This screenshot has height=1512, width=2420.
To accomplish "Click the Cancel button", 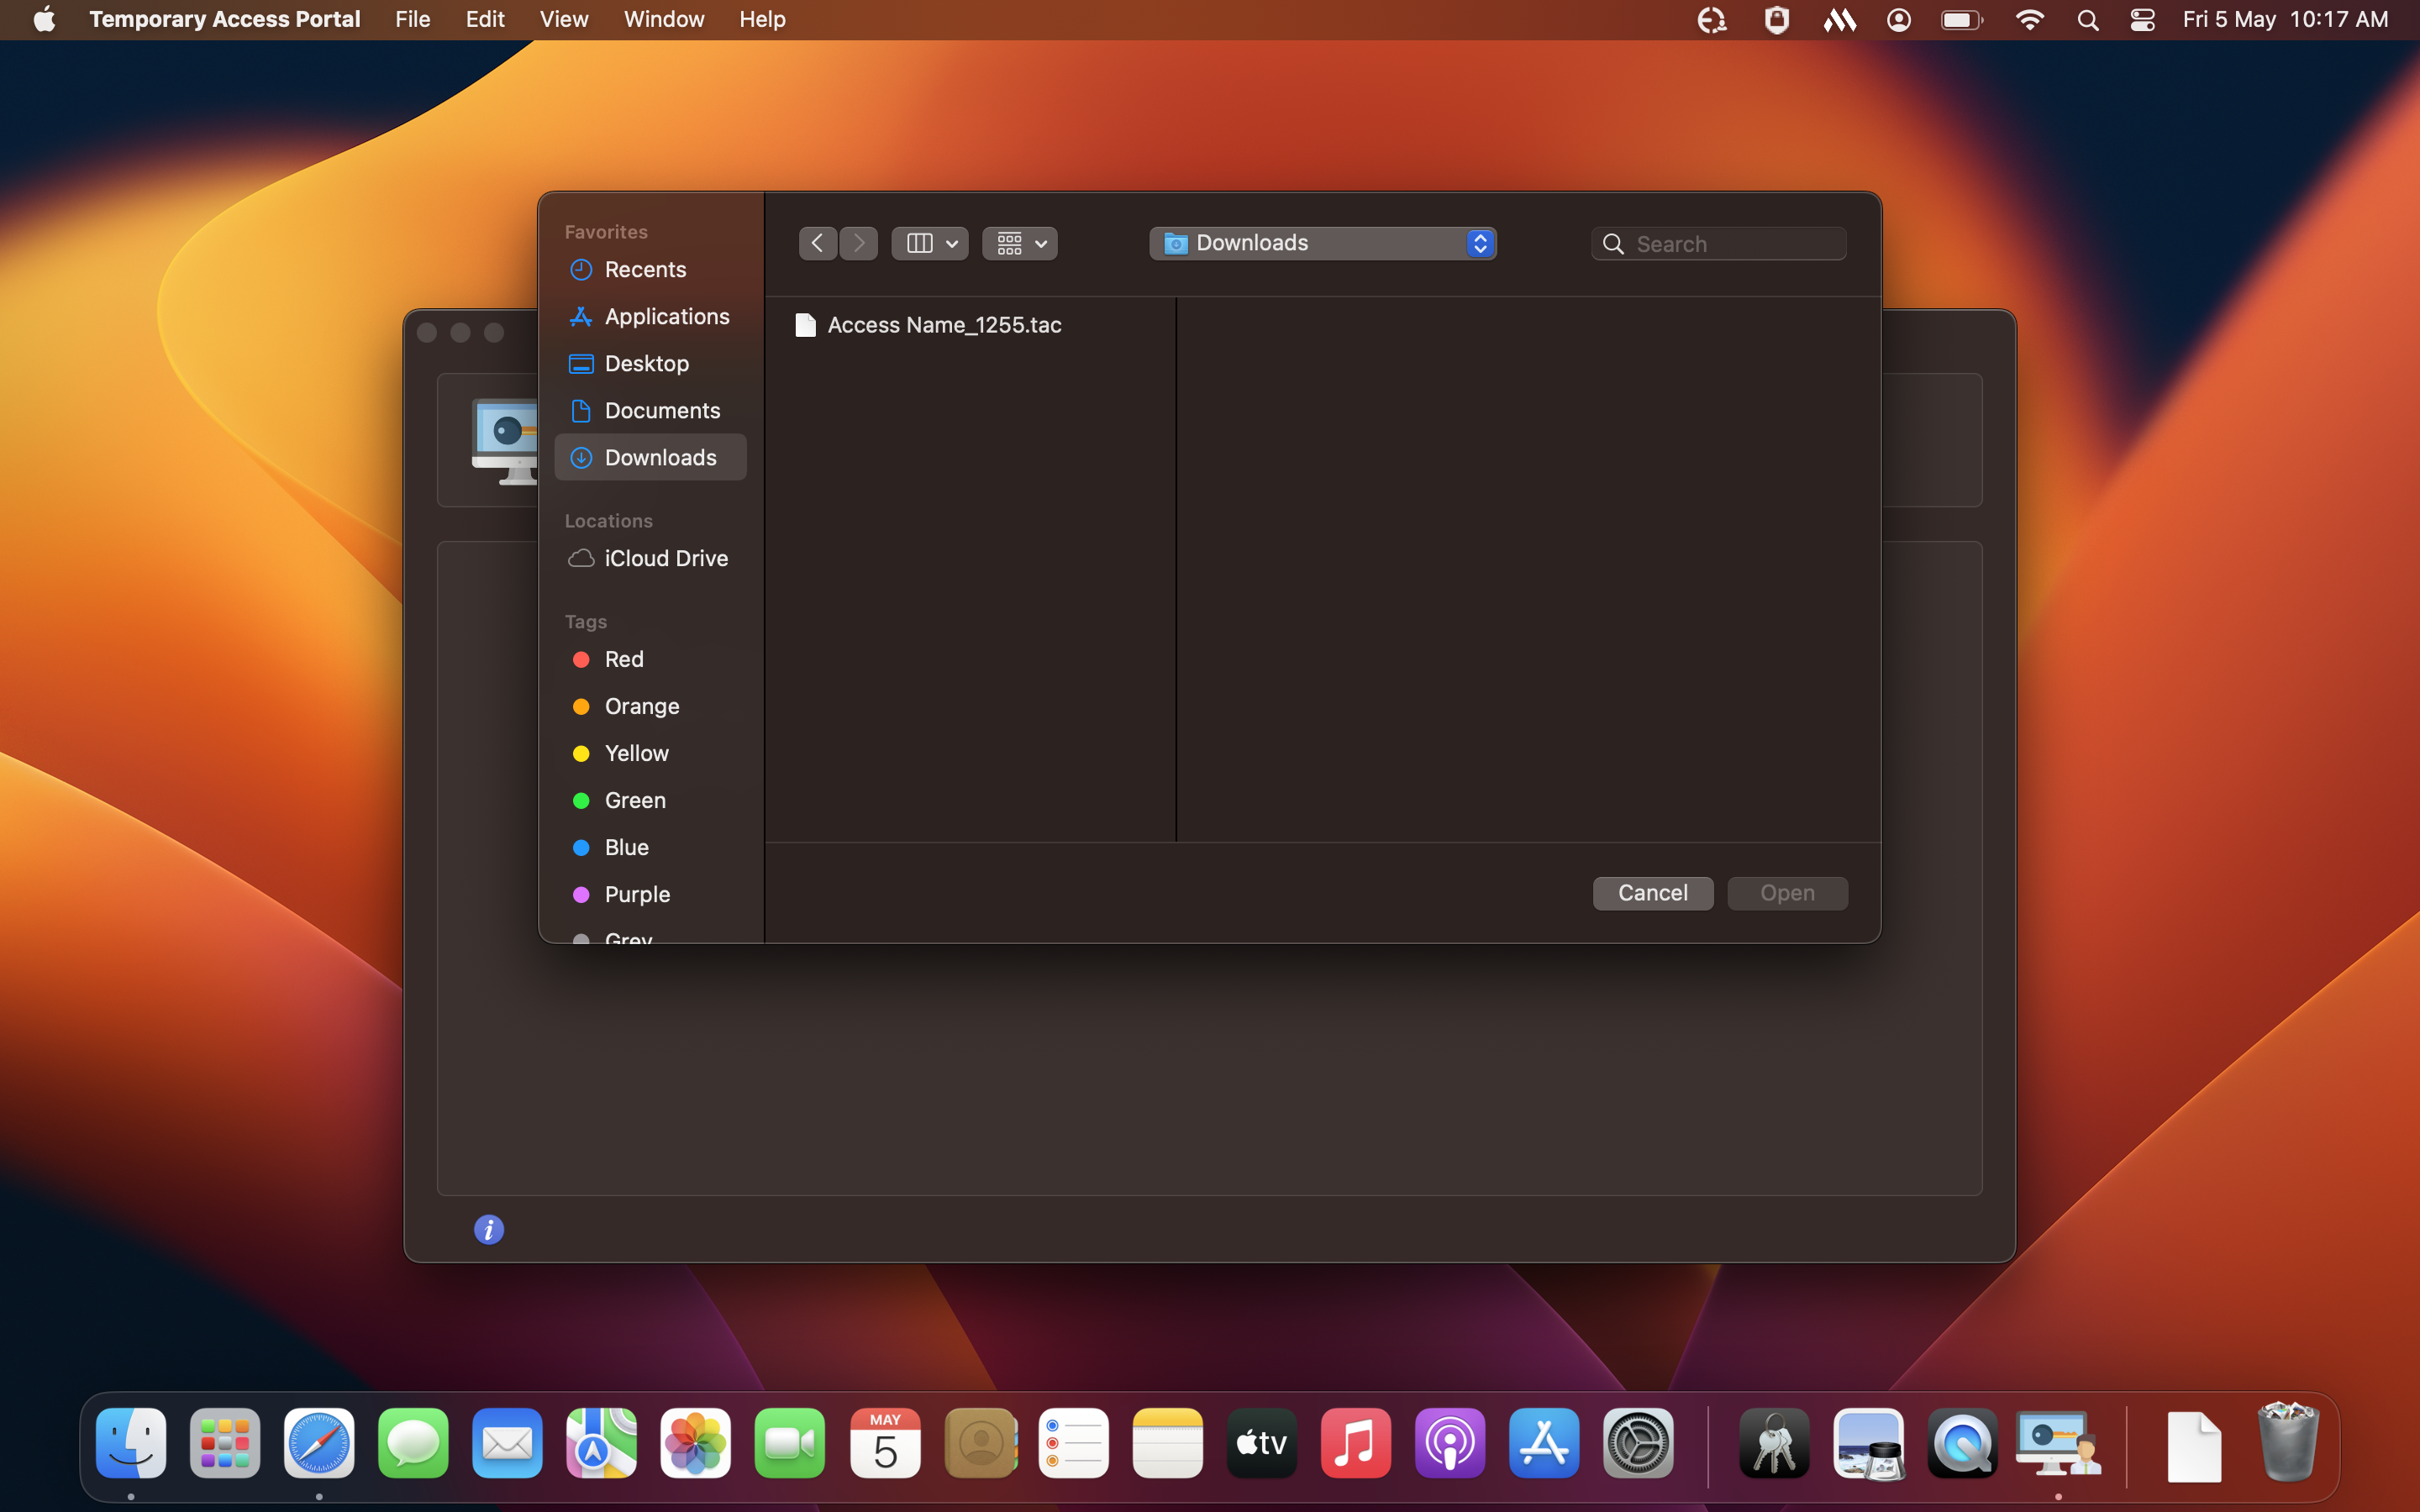I will pyautogui.click(x=1652, y=893).
